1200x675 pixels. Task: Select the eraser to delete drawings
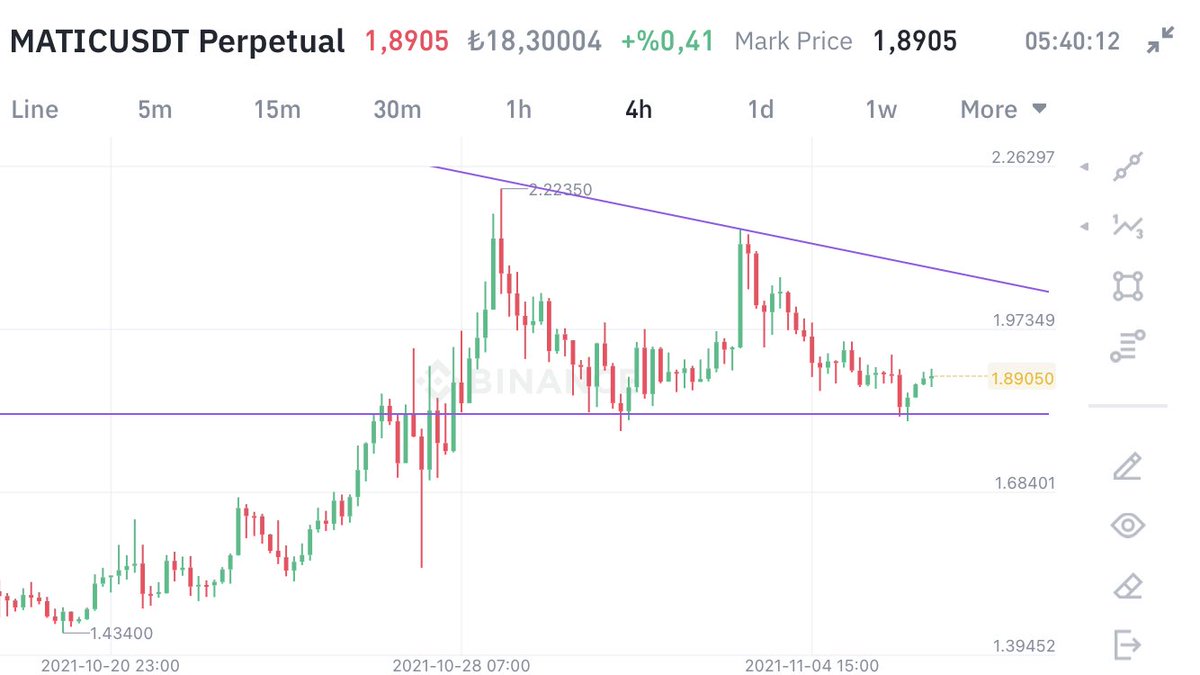point(1128,586)
